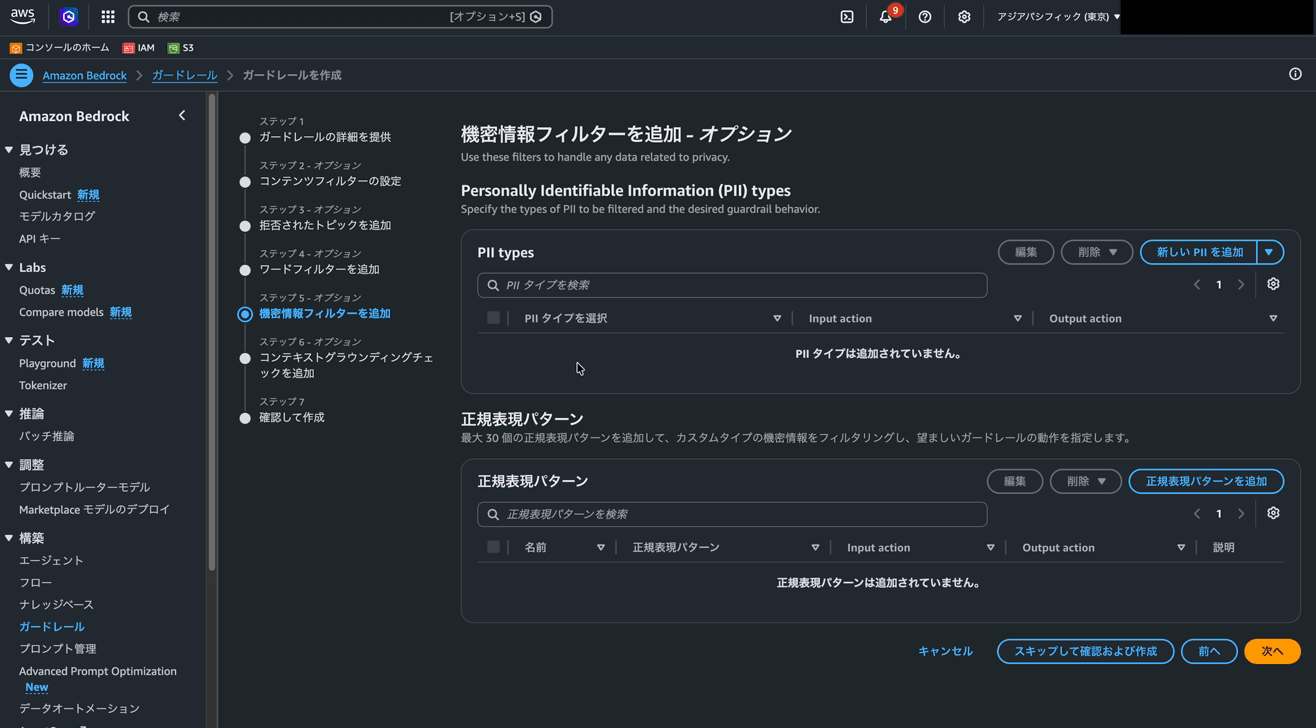Open 概要 in the sidebar
This screenshot has height=728, width=1316.
click(x=30, y=172)
